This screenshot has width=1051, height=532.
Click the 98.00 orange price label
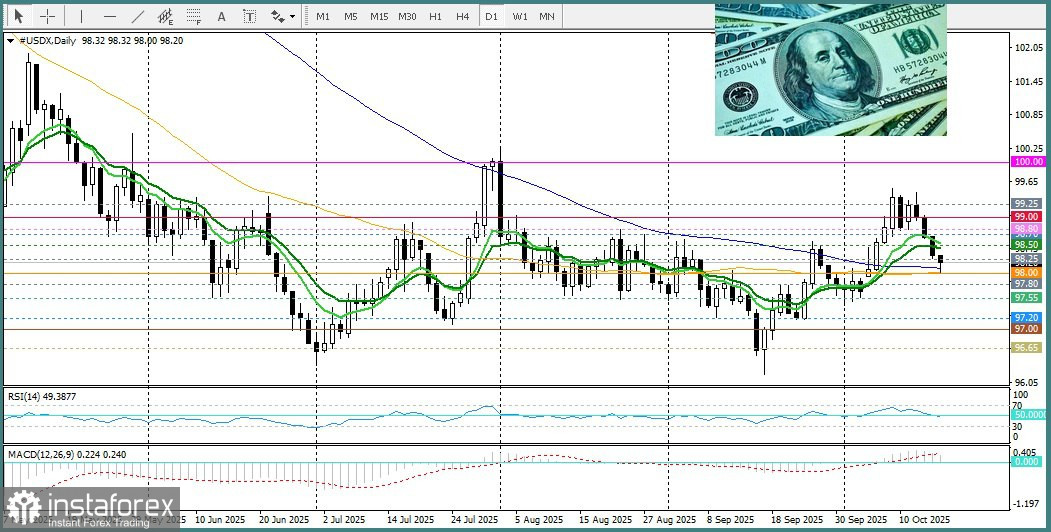point(1028,273)
